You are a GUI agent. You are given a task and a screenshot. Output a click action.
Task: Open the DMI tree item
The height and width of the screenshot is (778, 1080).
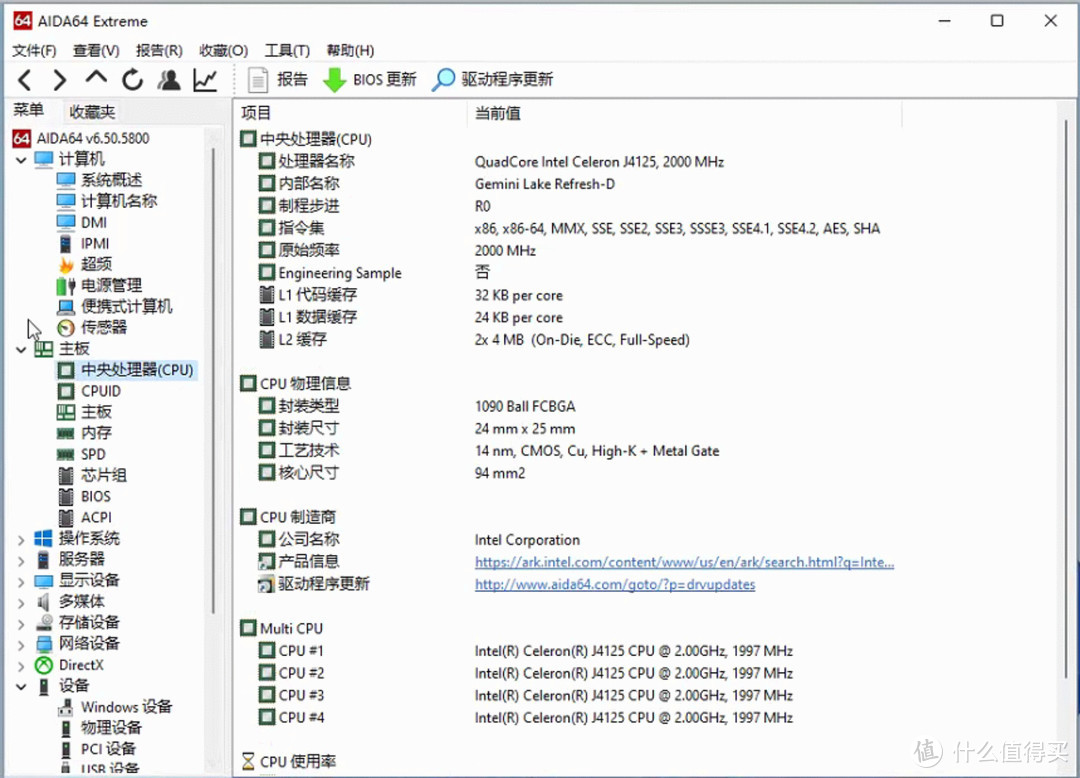click(82, 222)
